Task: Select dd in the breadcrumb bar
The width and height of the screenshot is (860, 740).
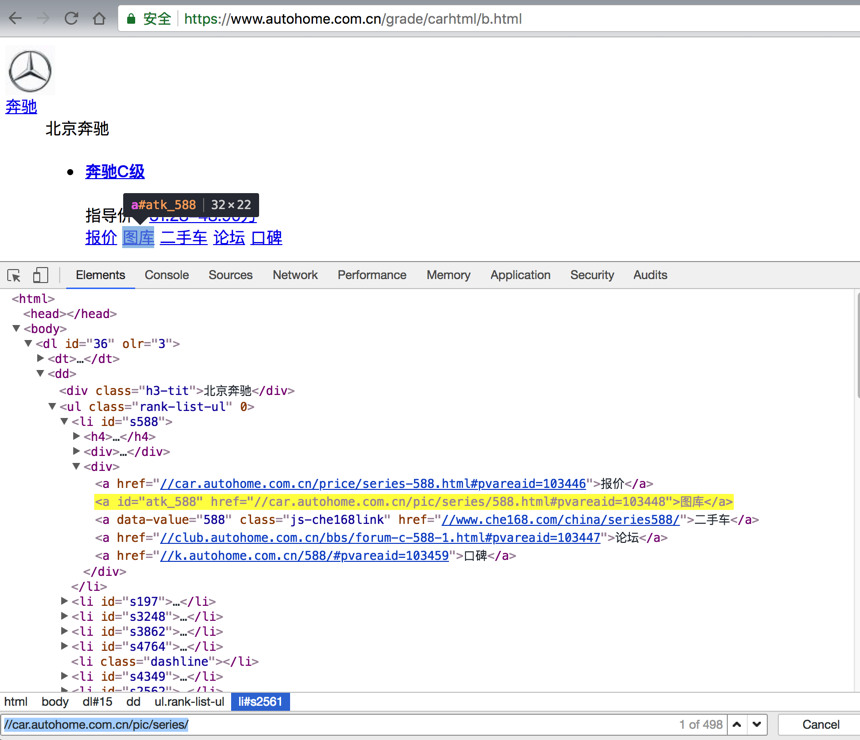Action: pyautogui.click(x=133, y=702)
